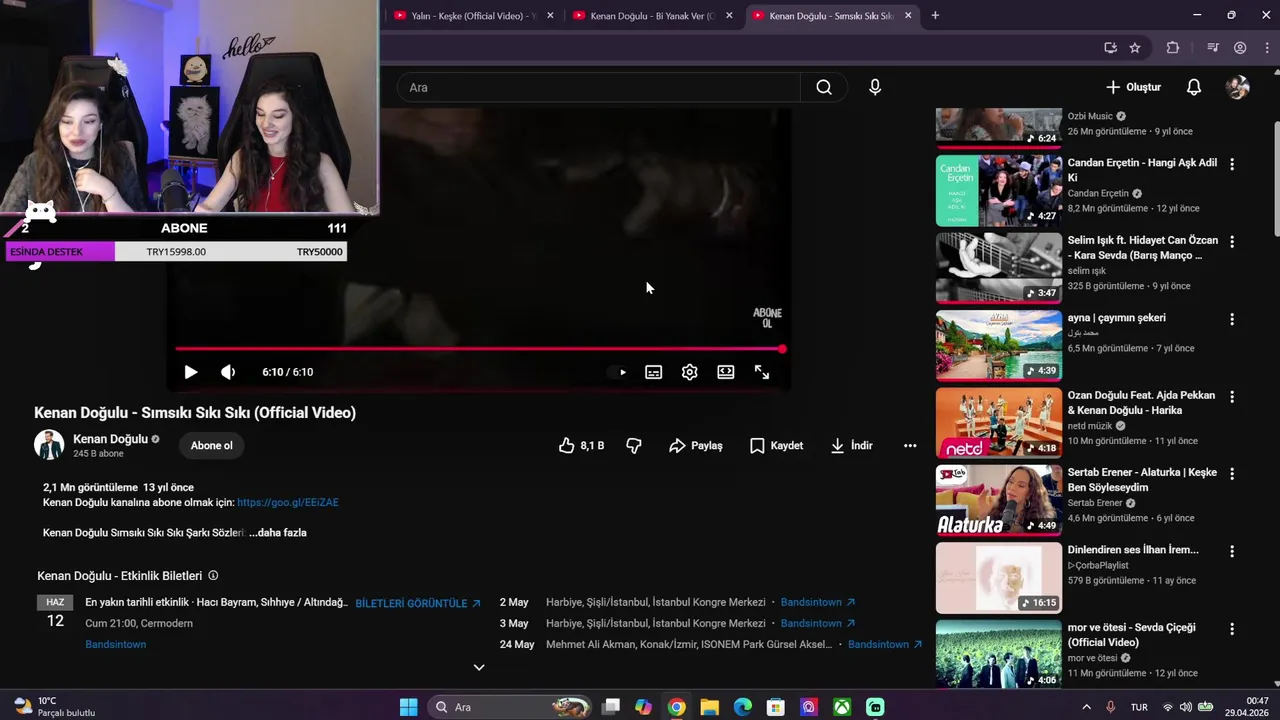Play the video with the play button
The height and width of the screenshot is (720, 1280).
pyautogui.click(x=190, y=372)
